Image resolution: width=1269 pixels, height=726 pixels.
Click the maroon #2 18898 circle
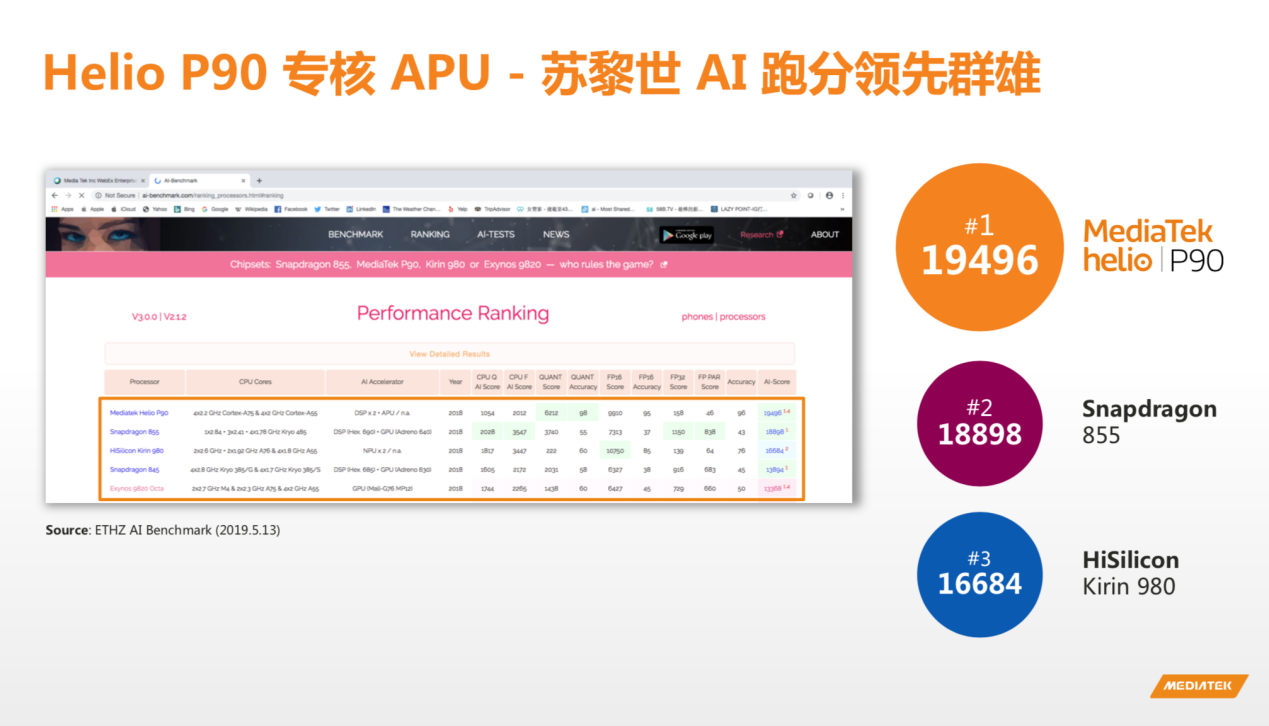tap(980, 424)
